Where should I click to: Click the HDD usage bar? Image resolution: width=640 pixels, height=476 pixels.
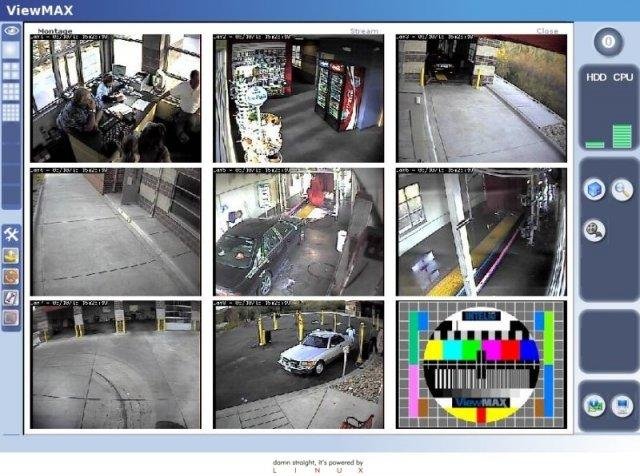pyautogui.click(x=595, y=144)
